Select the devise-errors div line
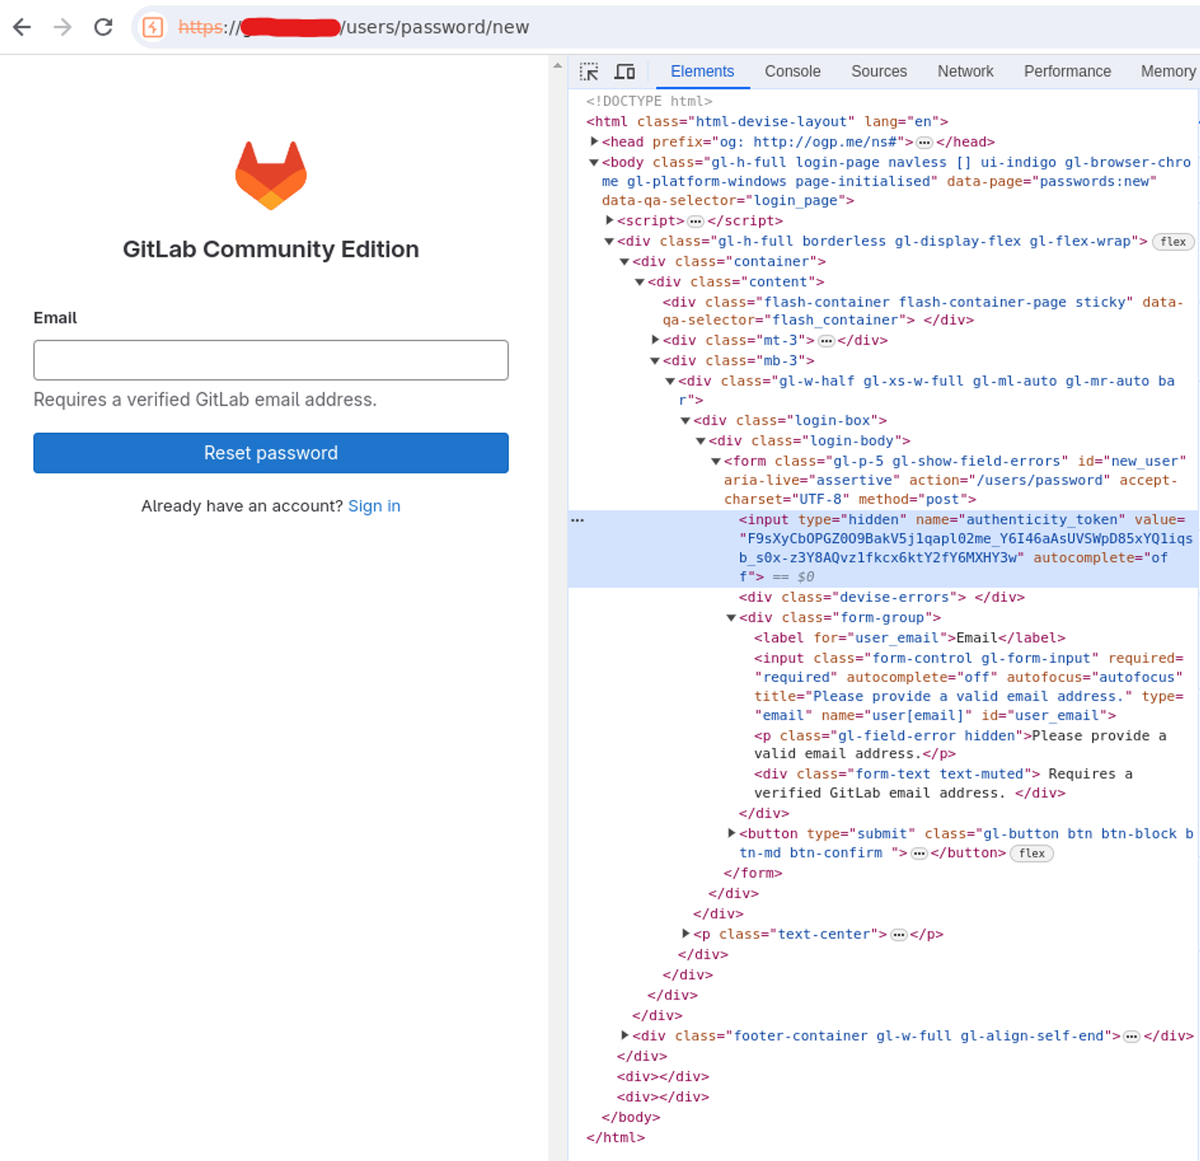The image size is (1200, 1161). click(x=882, y=597)
